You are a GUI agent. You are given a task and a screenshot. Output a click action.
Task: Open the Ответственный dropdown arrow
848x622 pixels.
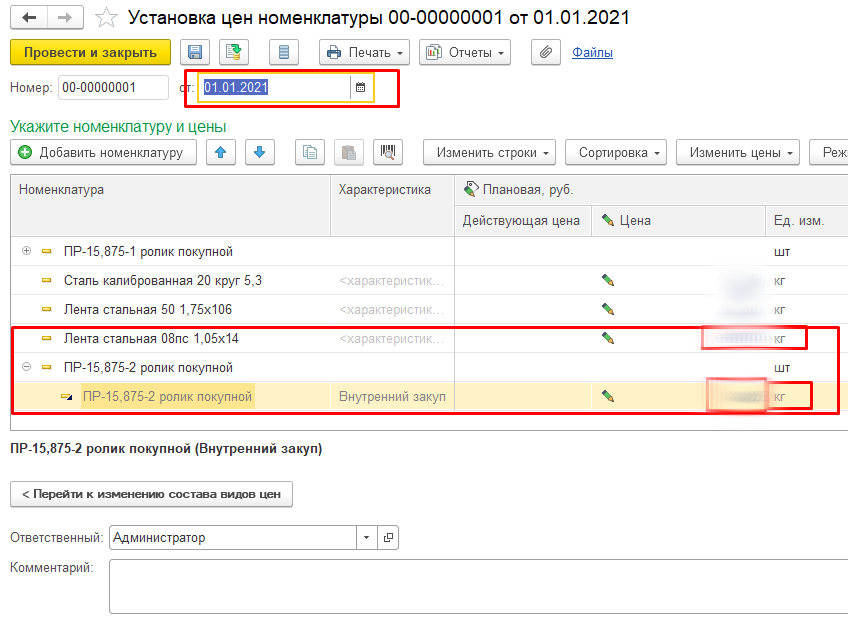click(367, 538)
